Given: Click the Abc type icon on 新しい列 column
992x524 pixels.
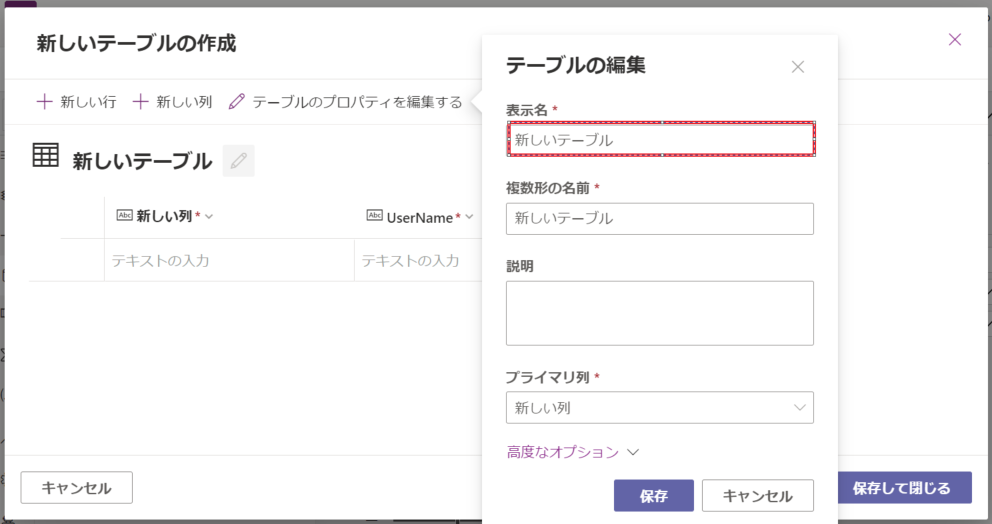Looking at the screenshot, I should click(x=125, y=215).
